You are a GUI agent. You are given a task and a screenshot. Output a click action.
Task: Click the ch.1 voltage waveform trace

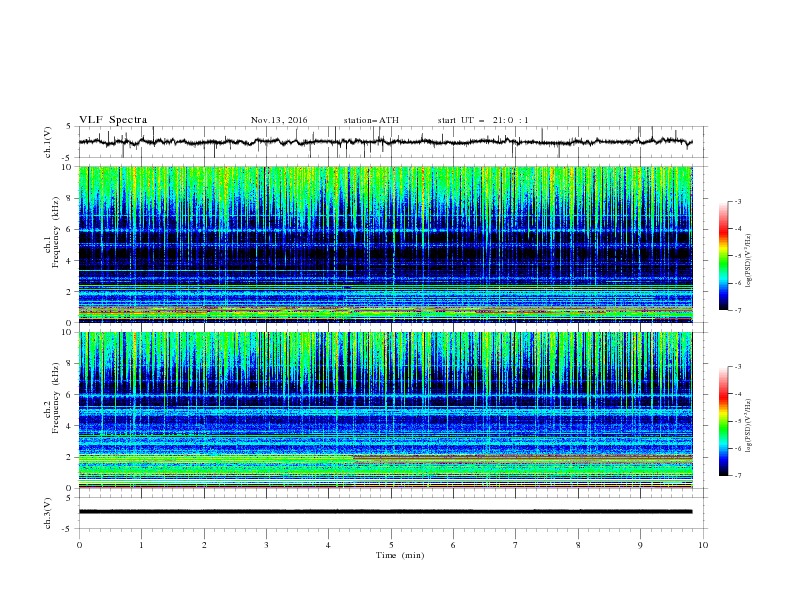(385, 142)
